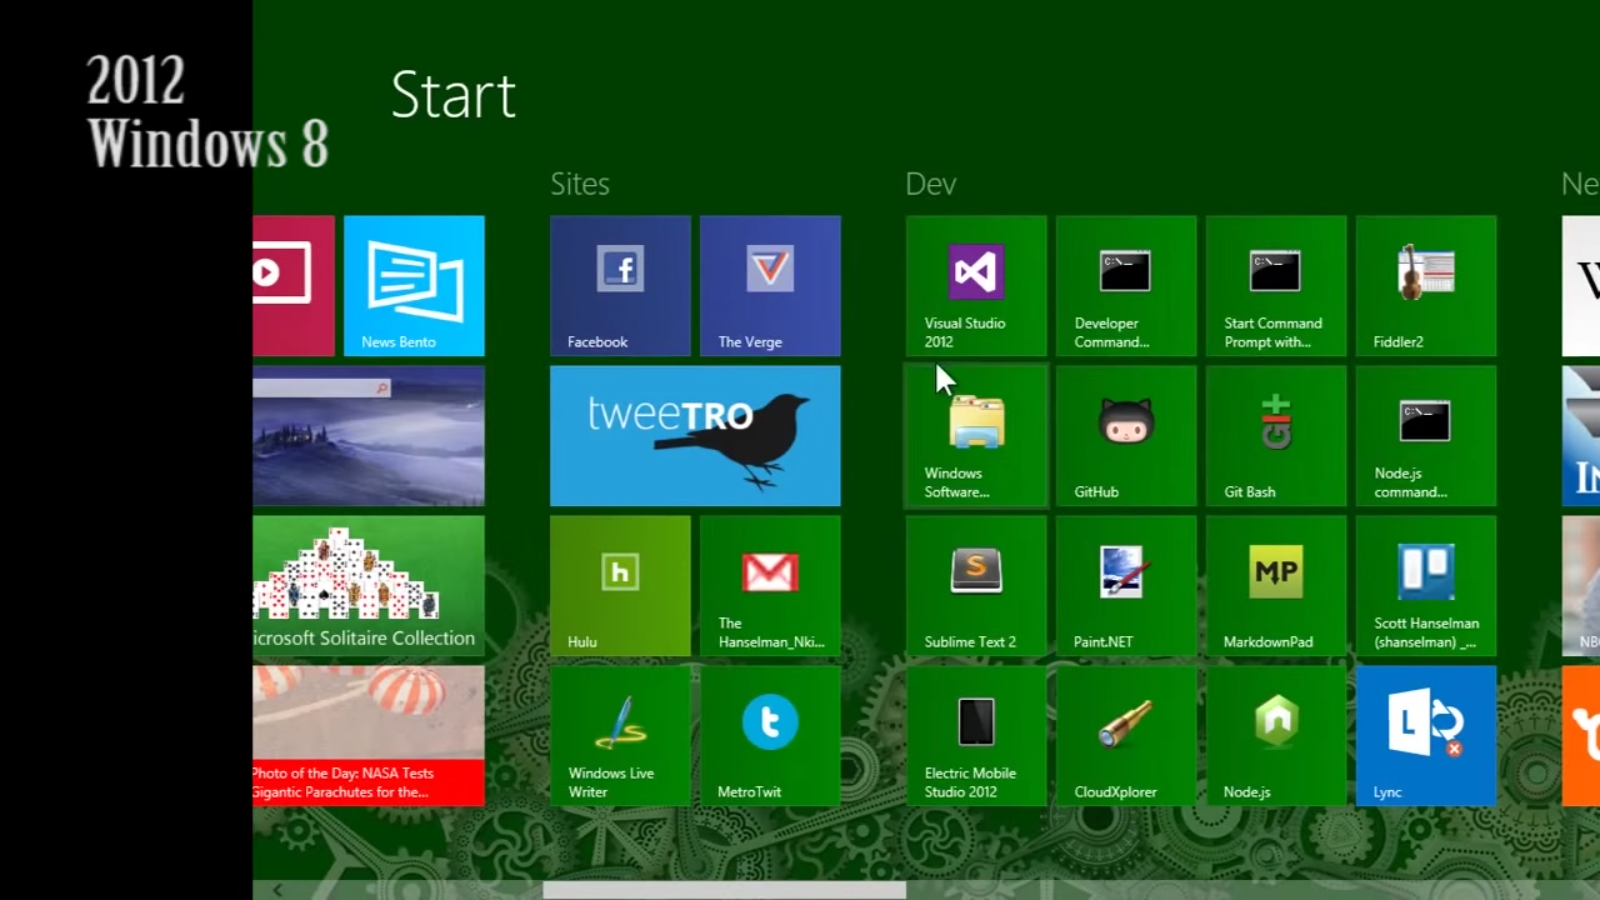Image resolution: width=1600 pixels, height=900 pixels.
Task: Open the Bing landscape search tile
Action: tap(369, 436)
